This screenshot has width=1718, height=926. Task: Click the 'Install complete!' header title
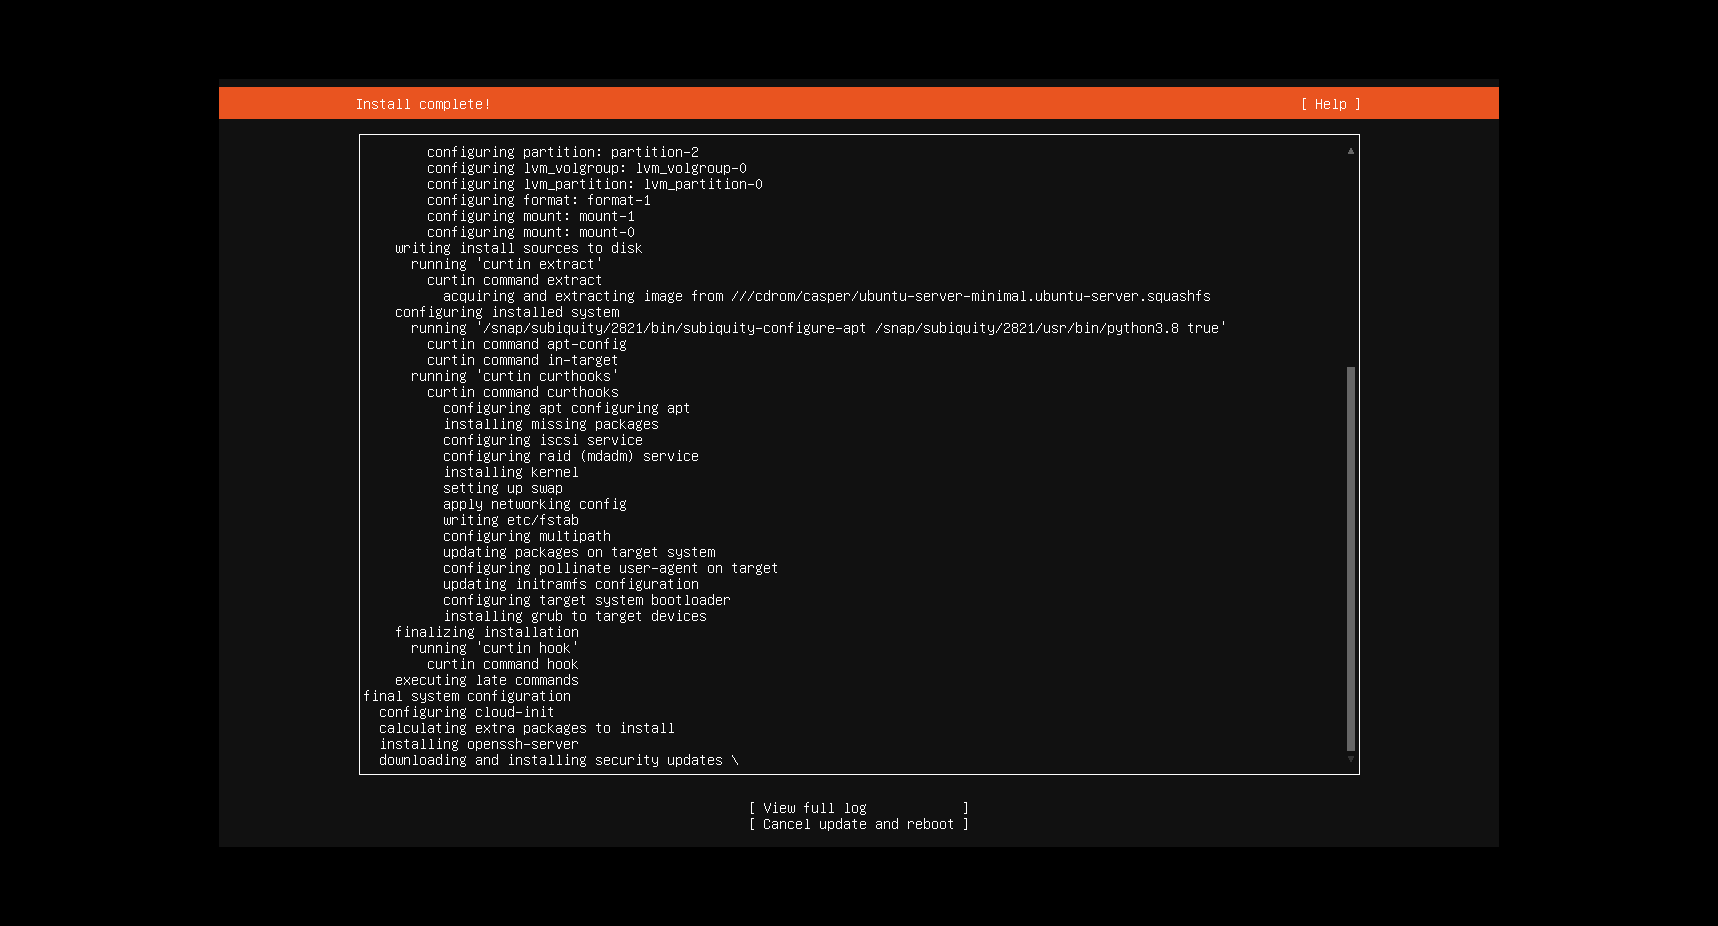[423, 104]
